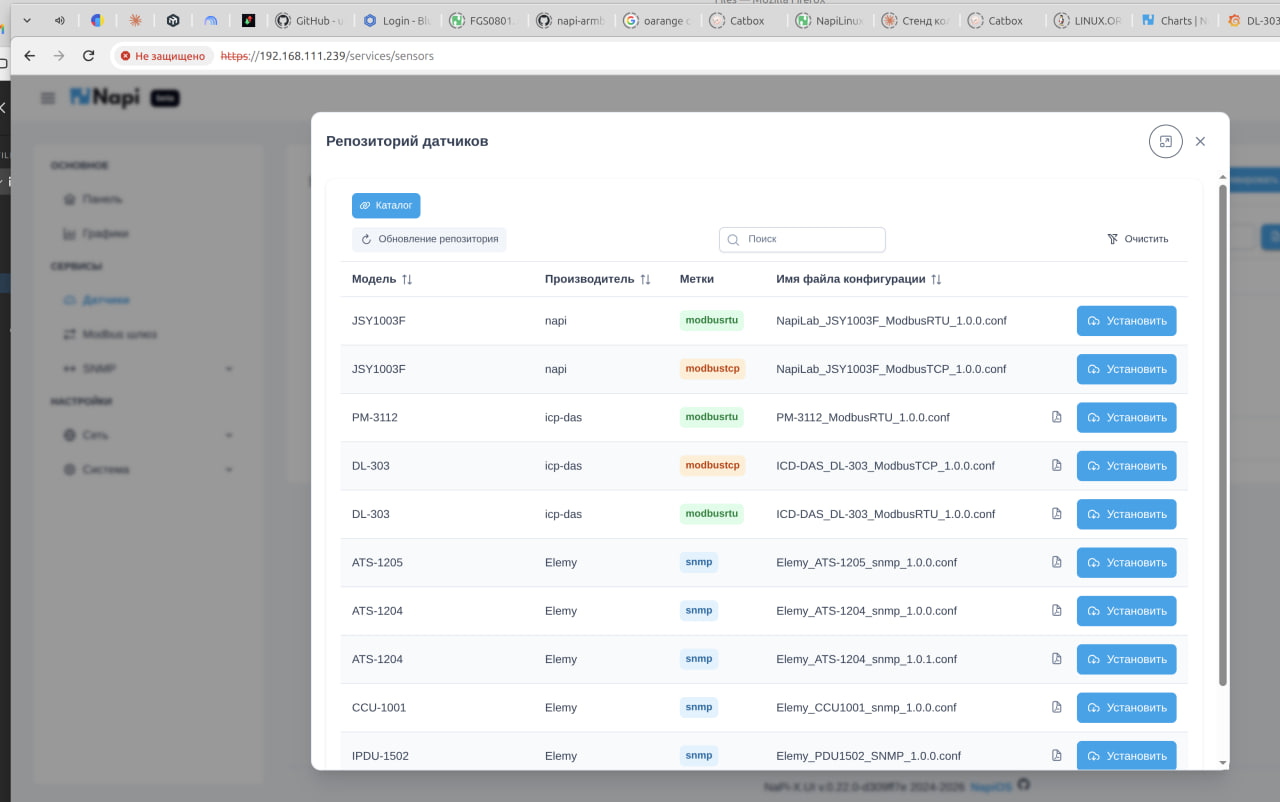Image resolution: width=1280 pixels, height=802 pixels.
Task: Click the dialog's vertical scrollbar
Action: click(x=1222, y=435)
